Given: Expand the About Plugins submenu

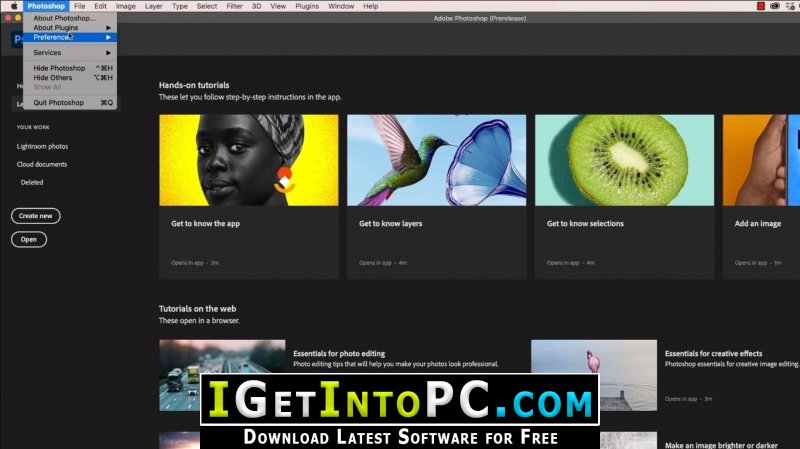Looking at the screenshot, I should (x=70, y=28).
